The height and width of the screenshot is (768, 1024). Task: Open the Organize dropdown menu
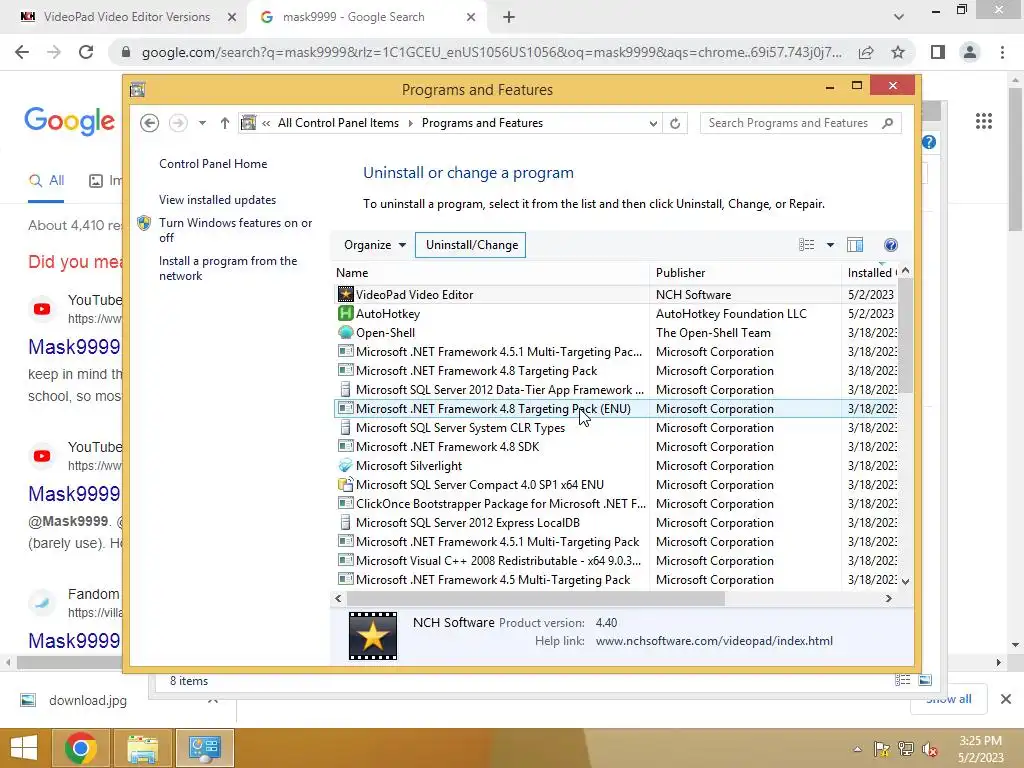(375, 245)
